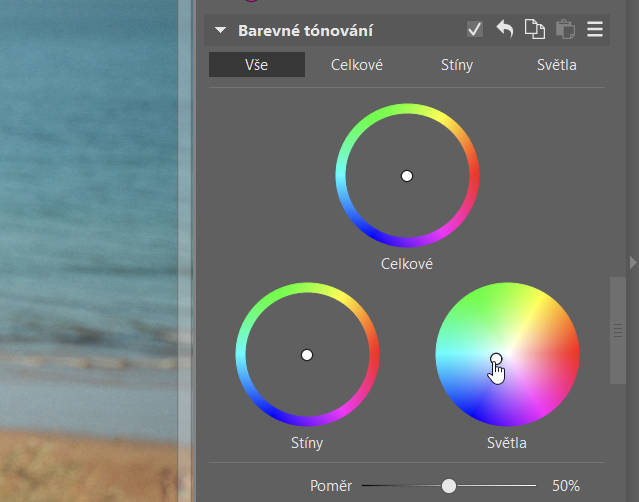Viewport: 639px width, 502px height.
Task: Switch to the Stíny tab
Action: 457,65
